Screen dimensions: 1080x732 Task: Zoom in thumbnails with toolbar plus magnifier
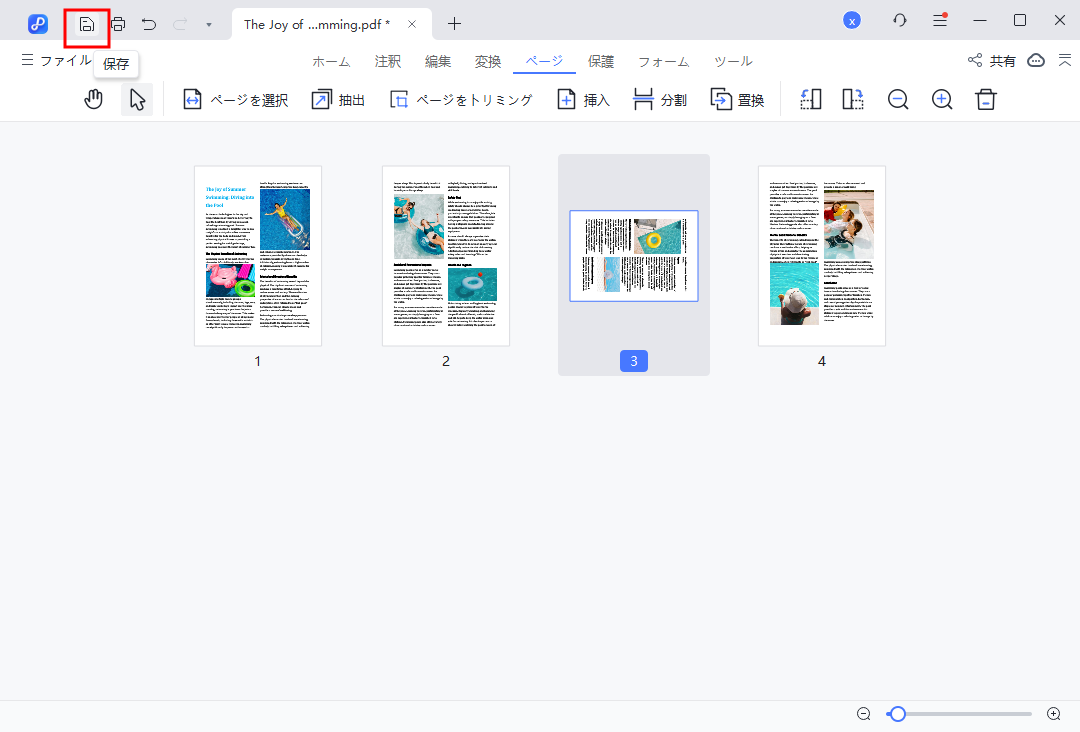coord(942,100)
